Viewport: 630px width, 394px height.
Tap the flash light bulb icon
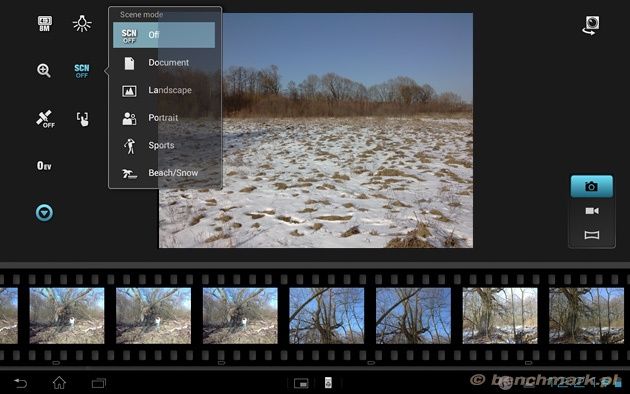(x=82, y=23)
